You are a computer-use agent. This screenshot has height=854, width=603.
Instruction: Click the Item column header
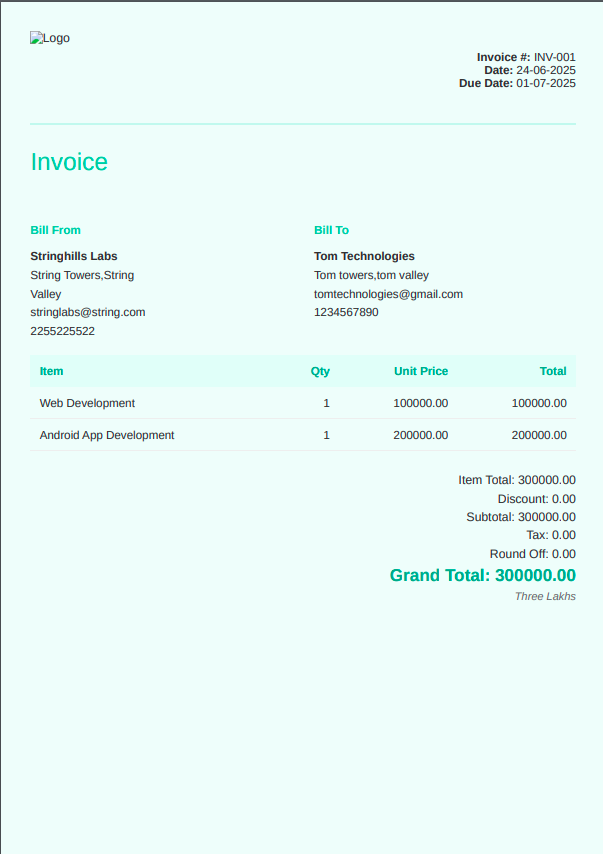pyautogui.click(x=51, y=371)
